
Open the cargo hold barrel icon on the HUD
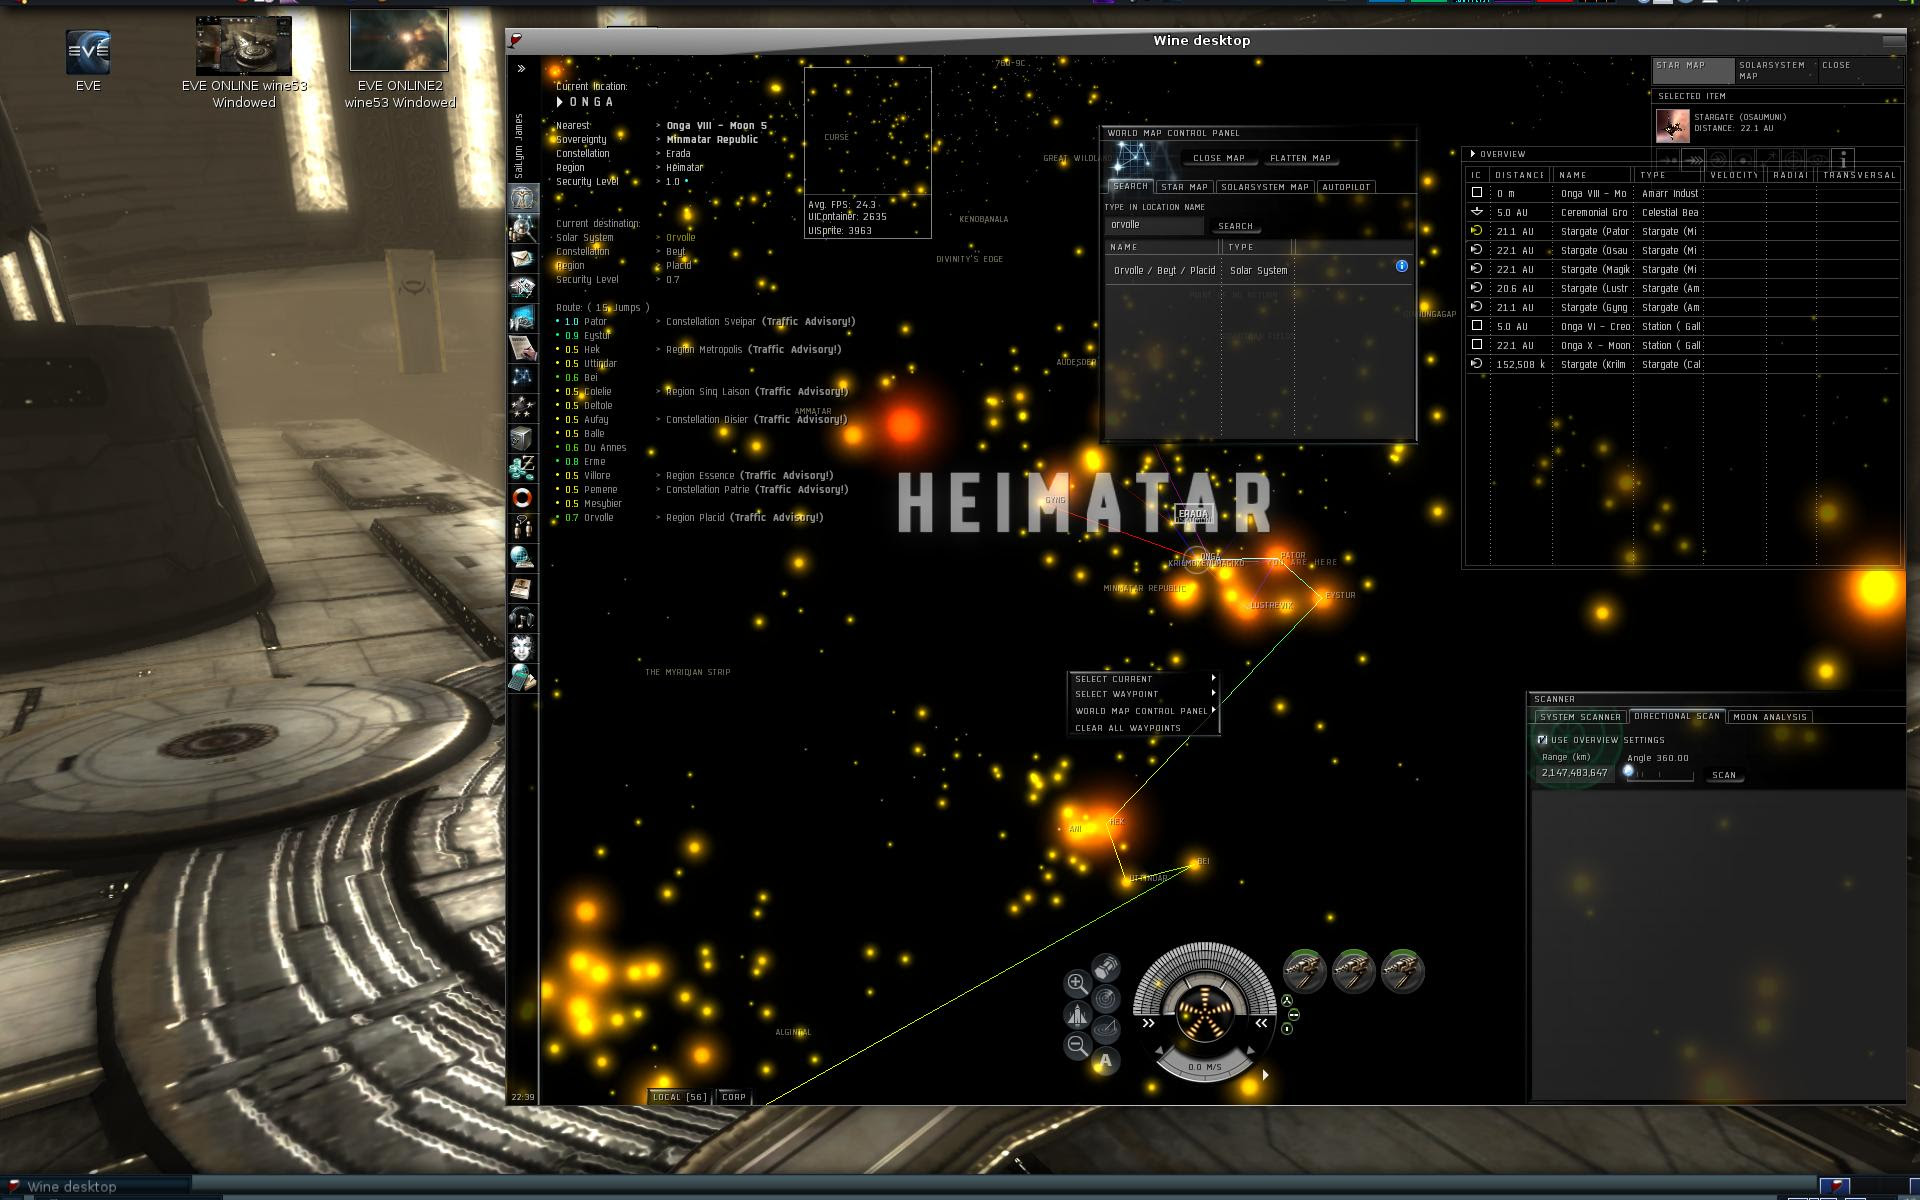pyautogui.click(x=1106, y=968)
